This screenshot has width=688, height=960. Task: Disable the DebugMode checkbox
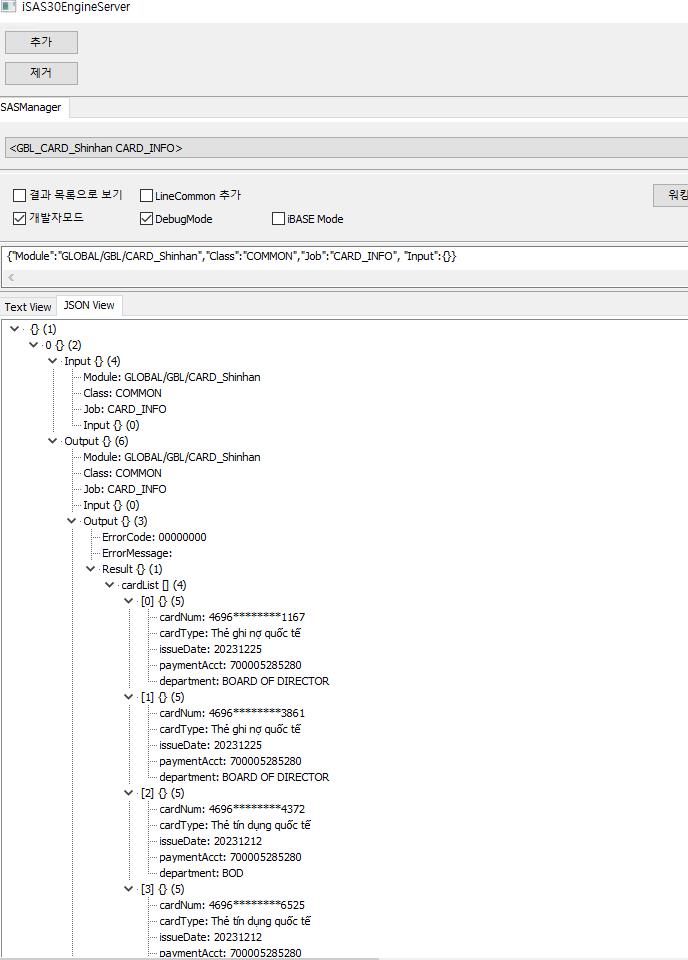pos(146,219)
